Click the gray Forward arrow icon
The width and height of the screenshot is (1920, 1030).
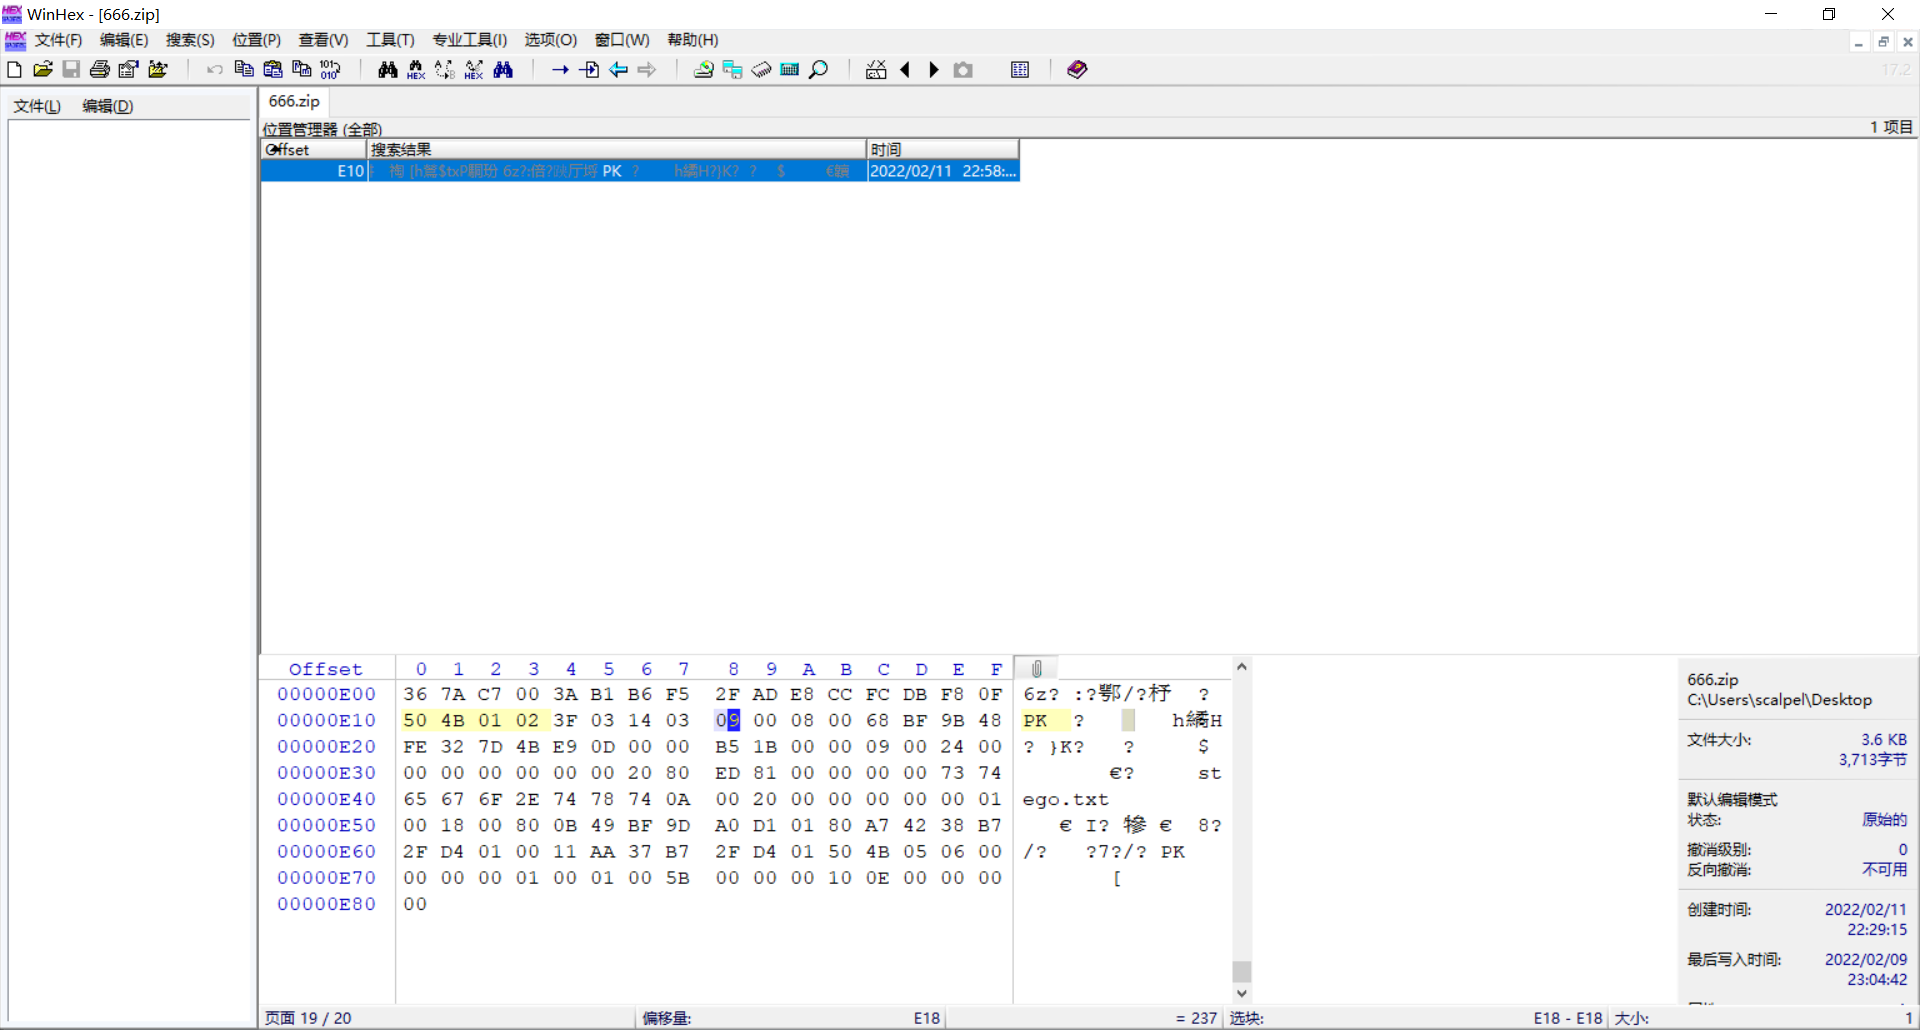click(647, 69)
